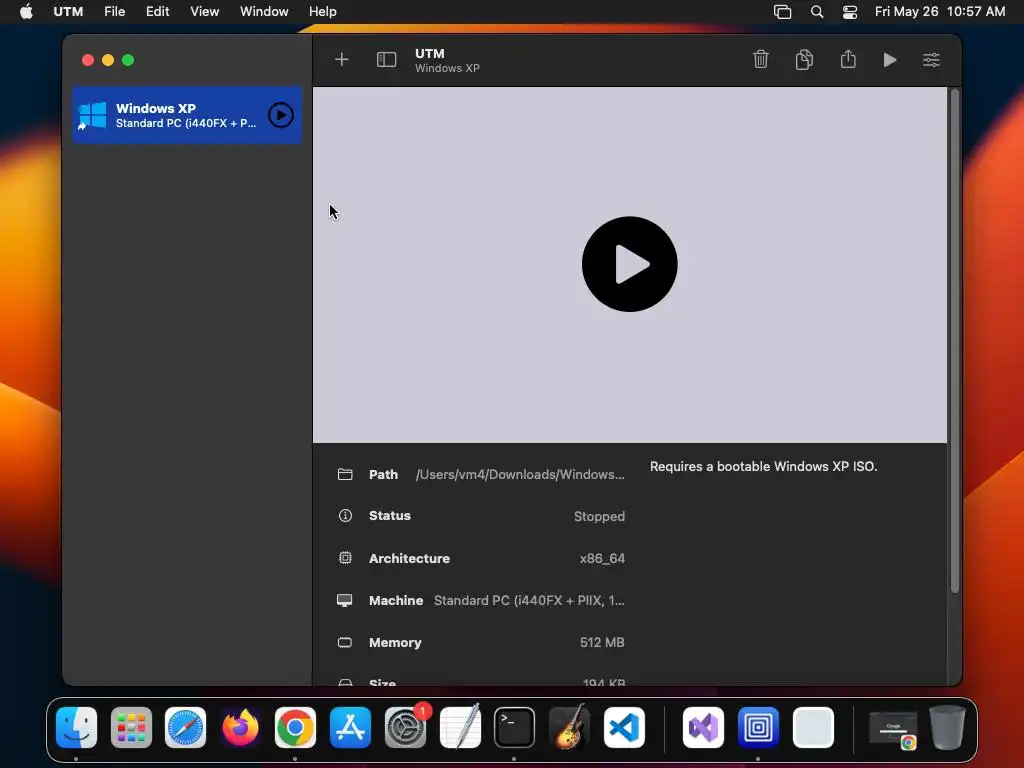Click the UTM window title text
Image resolution: width=1024 pixels, height=768 pixels.
[x=430, y=54]
